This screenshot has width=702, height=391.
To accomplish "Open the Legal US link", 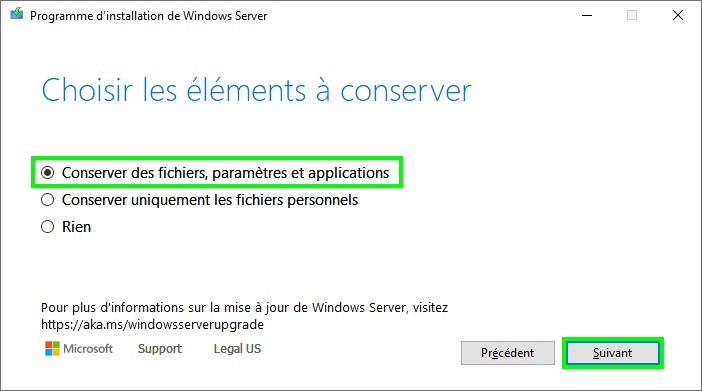I will [x=237, y=348].
